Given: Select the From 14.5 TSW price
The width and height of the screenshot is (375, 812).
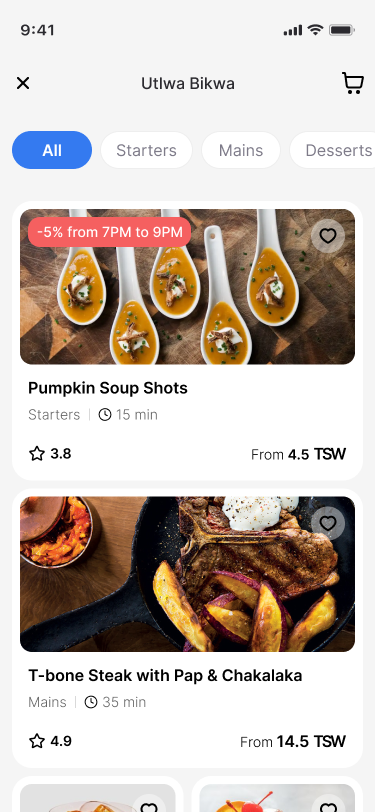Looking at the screenshot, I should tap(293, 742).
